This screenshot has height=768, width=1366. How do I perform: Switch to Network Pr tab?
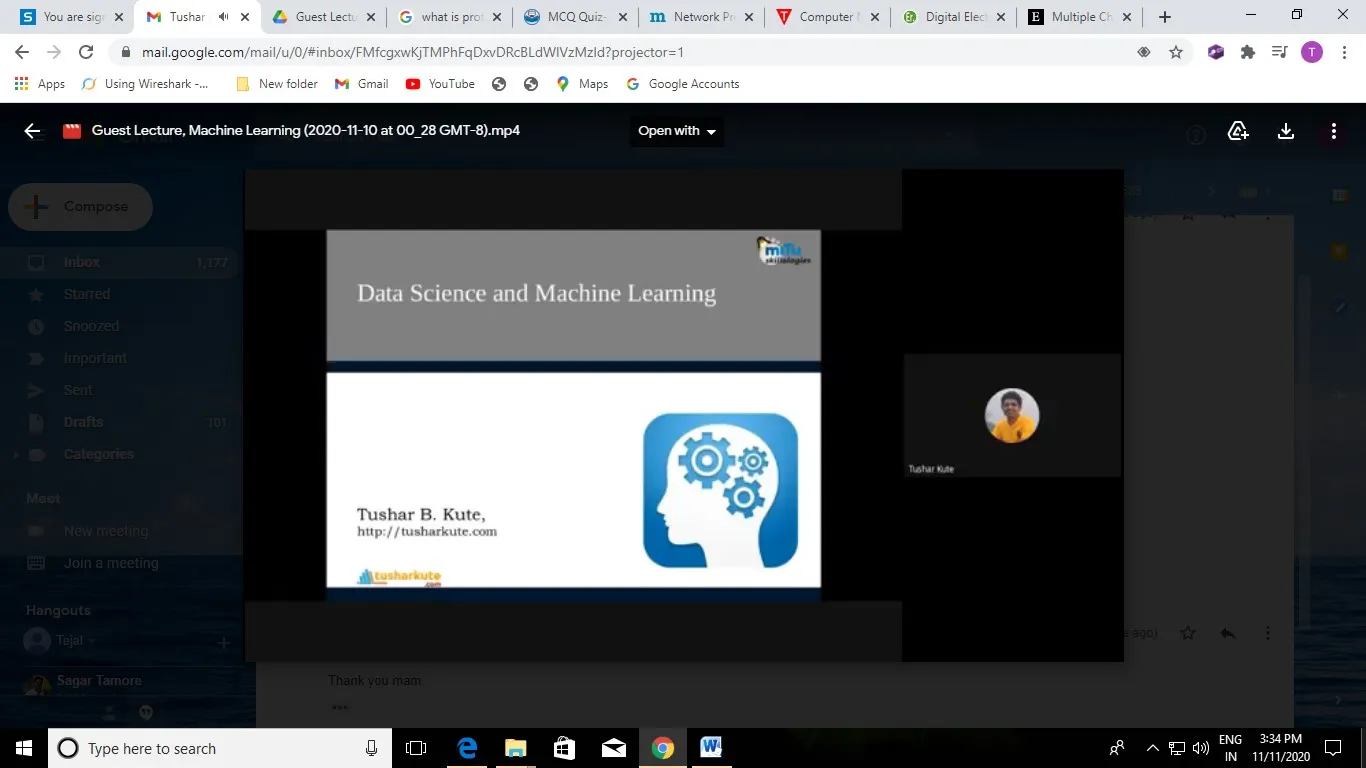tap(700, 17)
